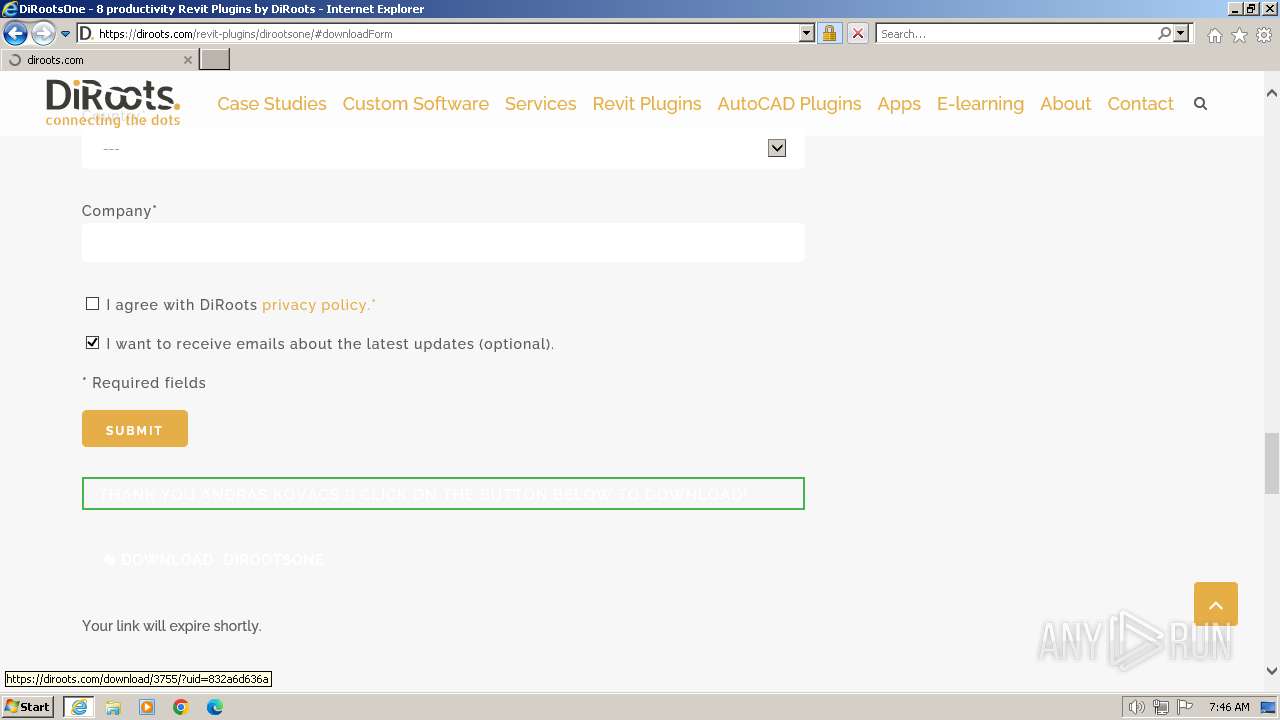Close the diroots.com tab

[x=187, y=60]
